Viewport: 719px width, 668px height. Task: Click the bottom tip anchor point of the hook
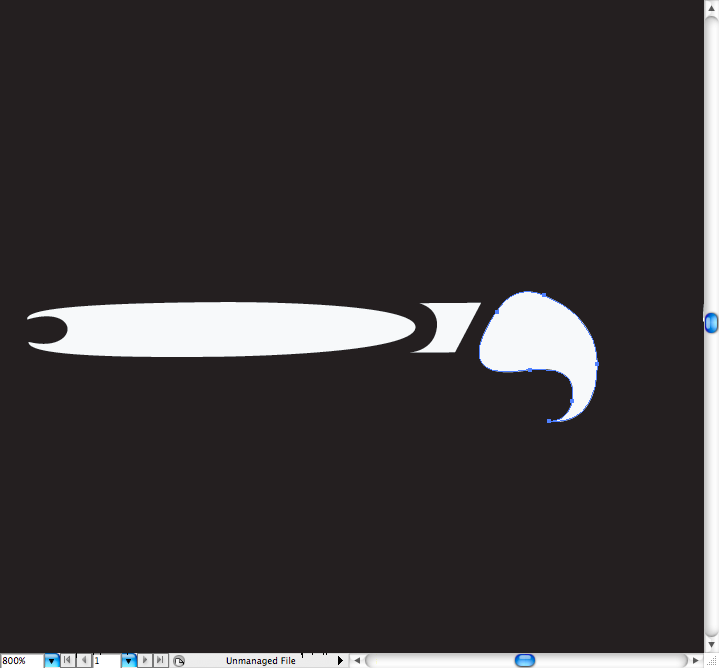[x=549, y=421]
